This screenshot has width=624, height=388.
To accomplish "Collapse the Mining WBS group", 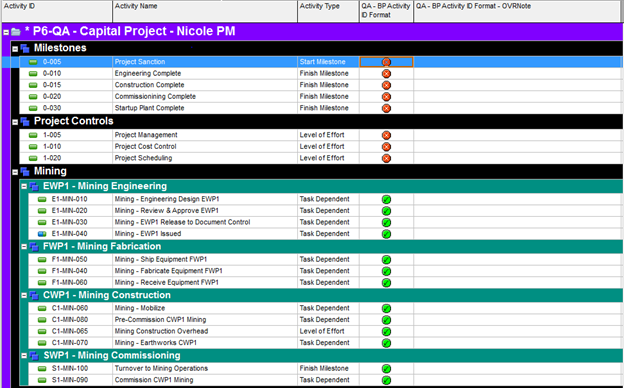I will [x=15, y=173].
